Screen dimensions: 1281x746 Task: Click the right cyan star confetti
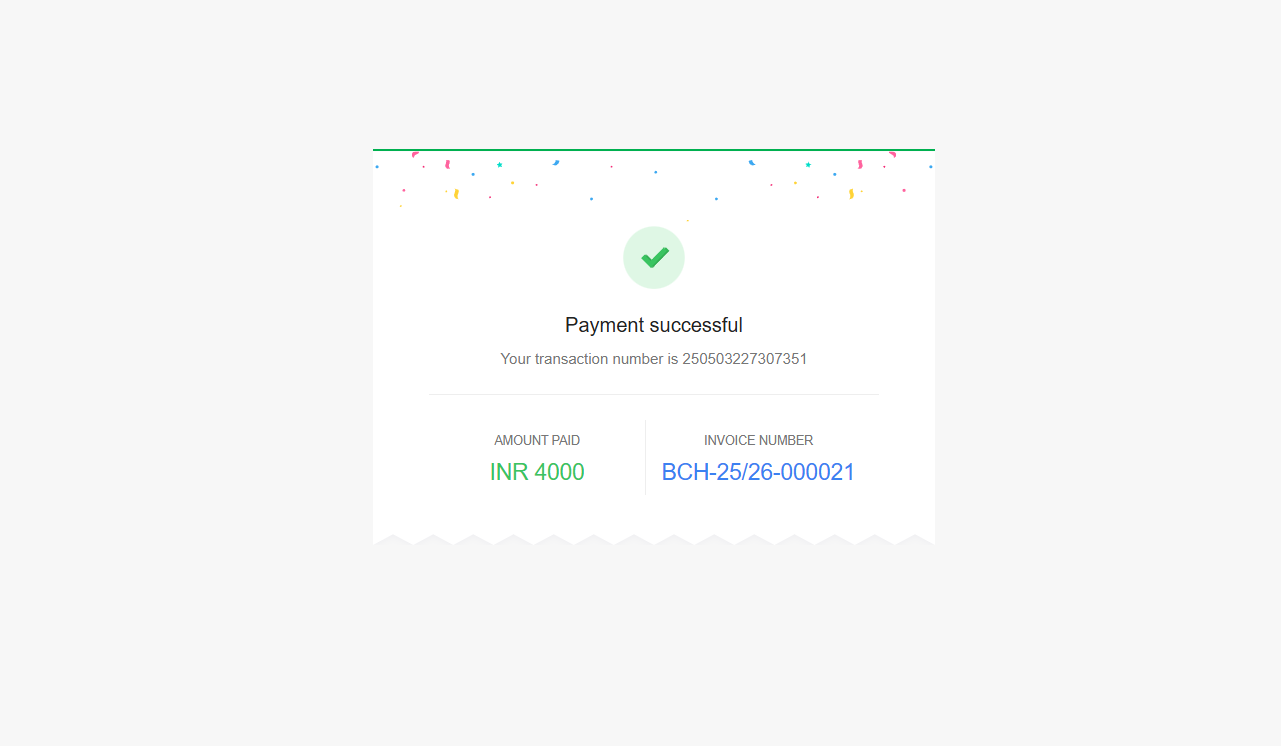tap(808, 164)
